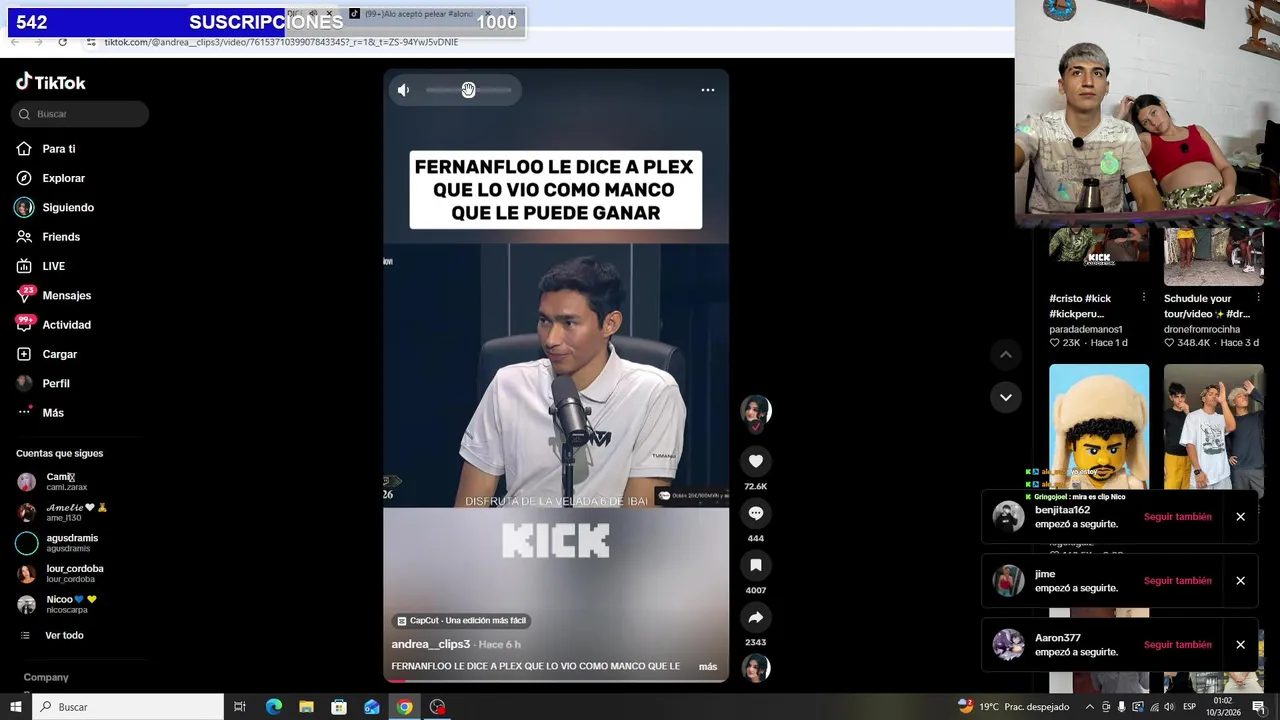This screenshot has width=1280, height=720.
Task: Reload the browser page
Action: coord(62,42)
